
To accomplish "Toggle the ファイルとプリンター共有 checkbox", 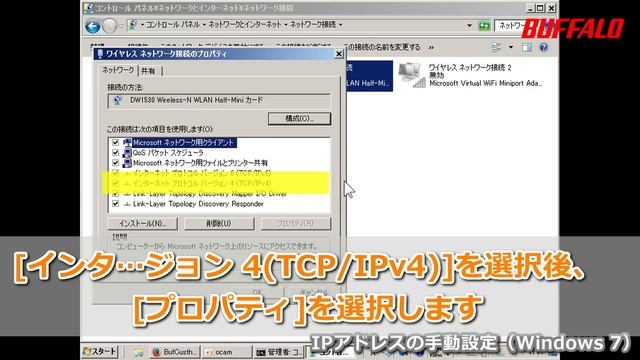I will pos(116,163).
